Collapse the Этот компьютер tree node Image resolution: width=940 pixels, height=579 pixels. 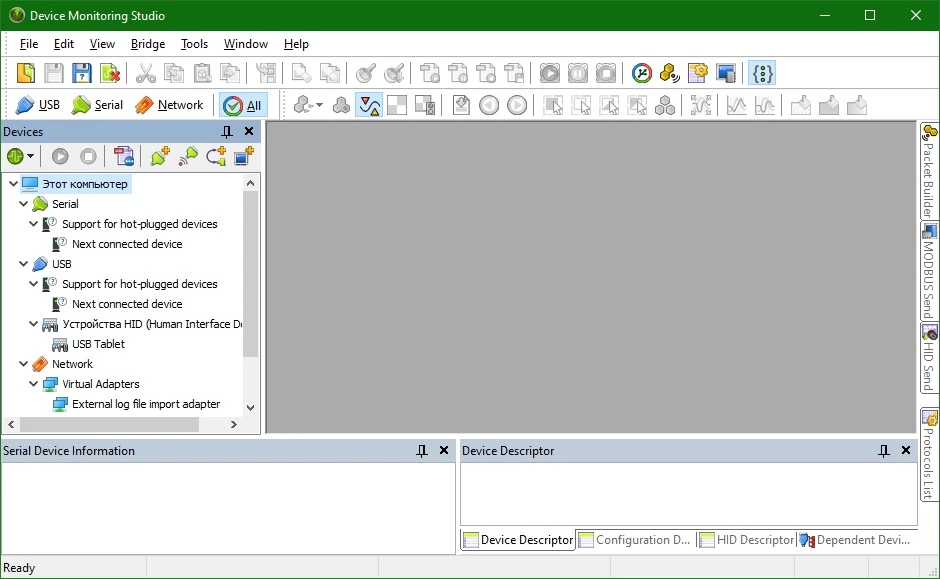[13, 183]
